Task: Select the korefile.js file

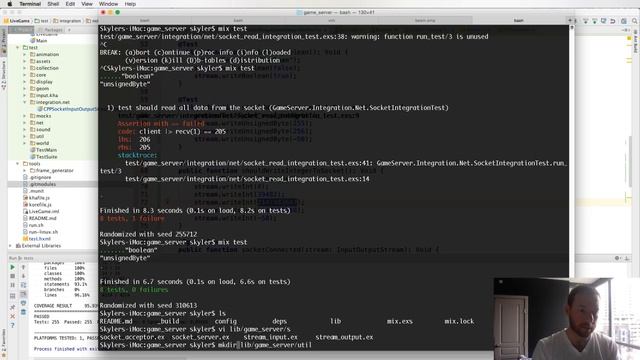Action: [x=37, y=204]
